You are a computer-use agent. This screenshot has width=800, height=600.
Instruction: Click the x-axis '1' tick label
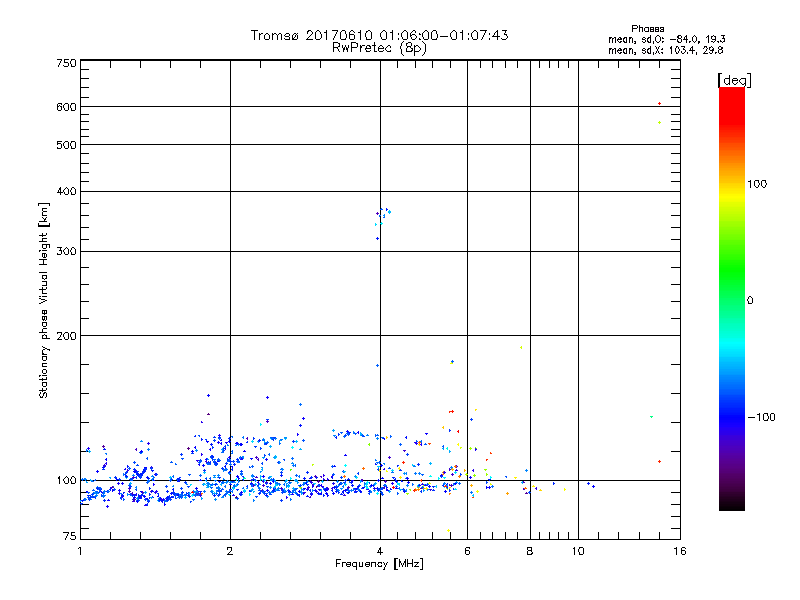pyautogui.click(x=80, y=551)
